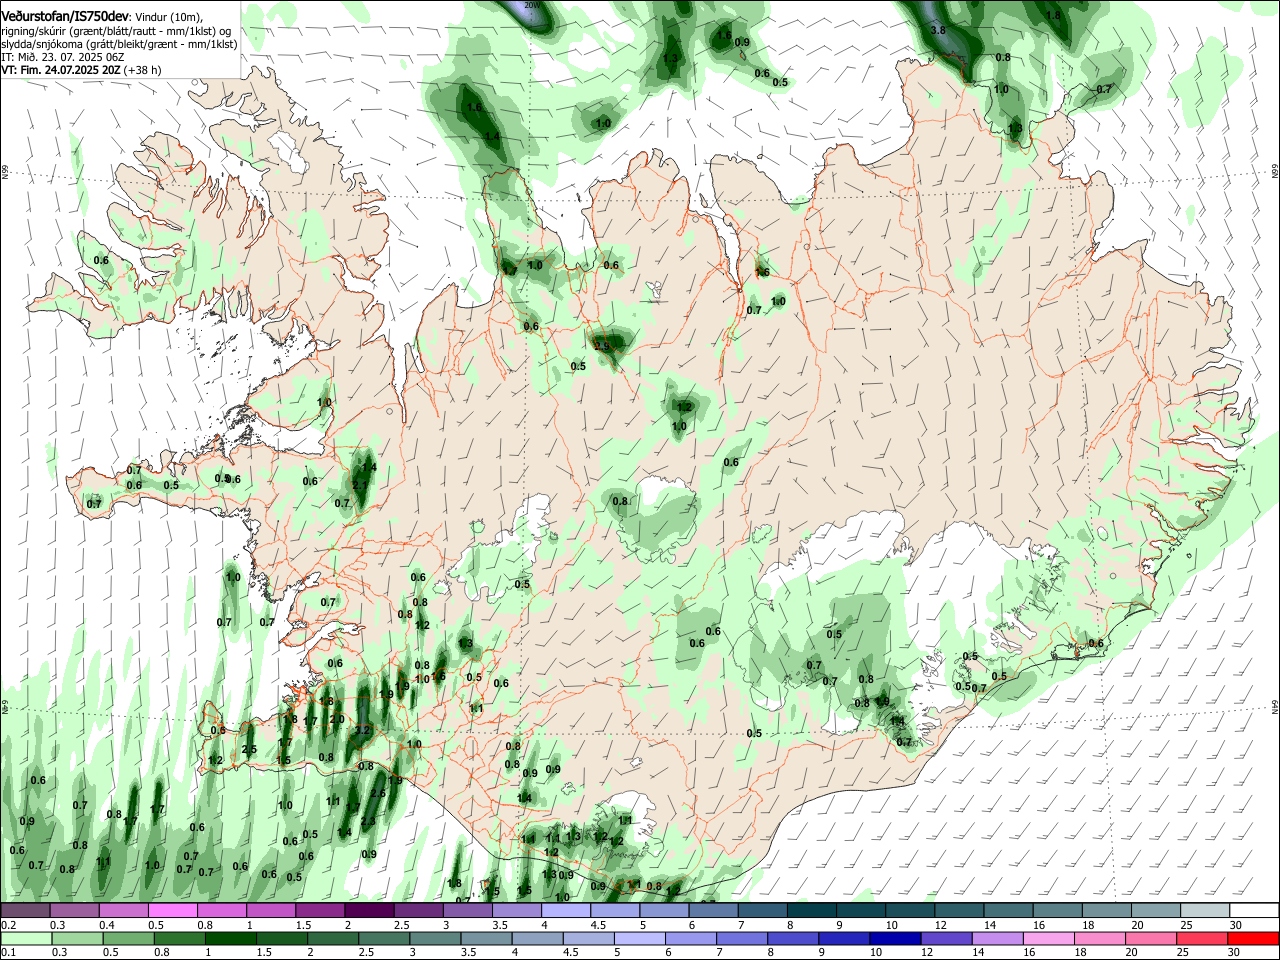Click the 20W longitude label
The height and width of the screenshot is (960, 1280).
pos(533,5)
